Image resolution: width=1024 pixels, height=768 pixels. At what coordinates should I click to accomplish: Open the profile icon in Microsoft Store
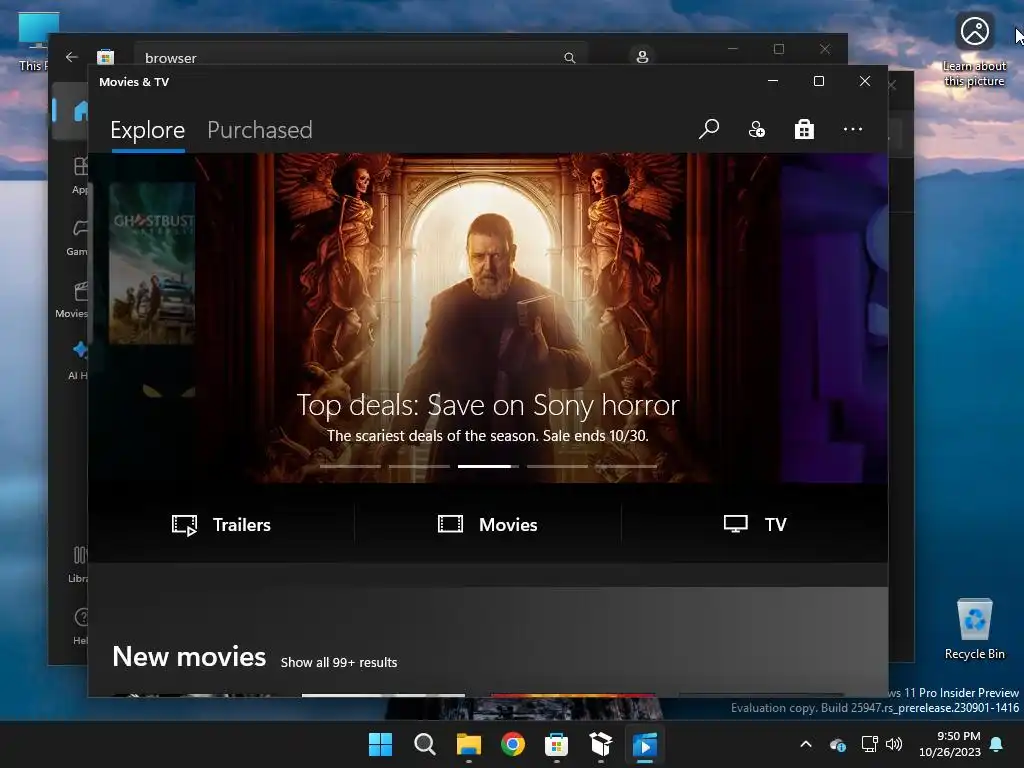[x=642, y=56]
